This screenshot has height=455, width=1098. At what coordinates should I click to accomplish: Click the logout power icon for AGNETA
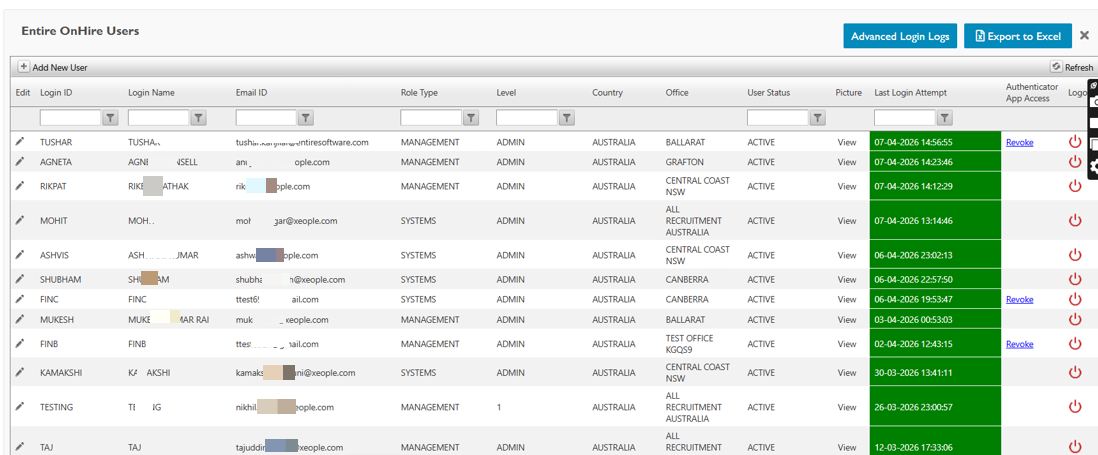pos(1075,162)
